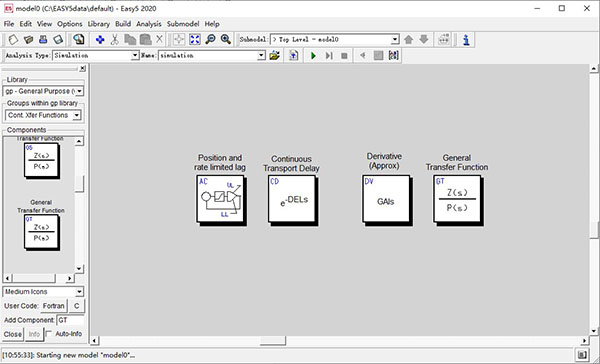The height and width of the screenshot is (364, 600).
Task: Click the canvas horizontal scrollbar thumb
Action: 273,340
